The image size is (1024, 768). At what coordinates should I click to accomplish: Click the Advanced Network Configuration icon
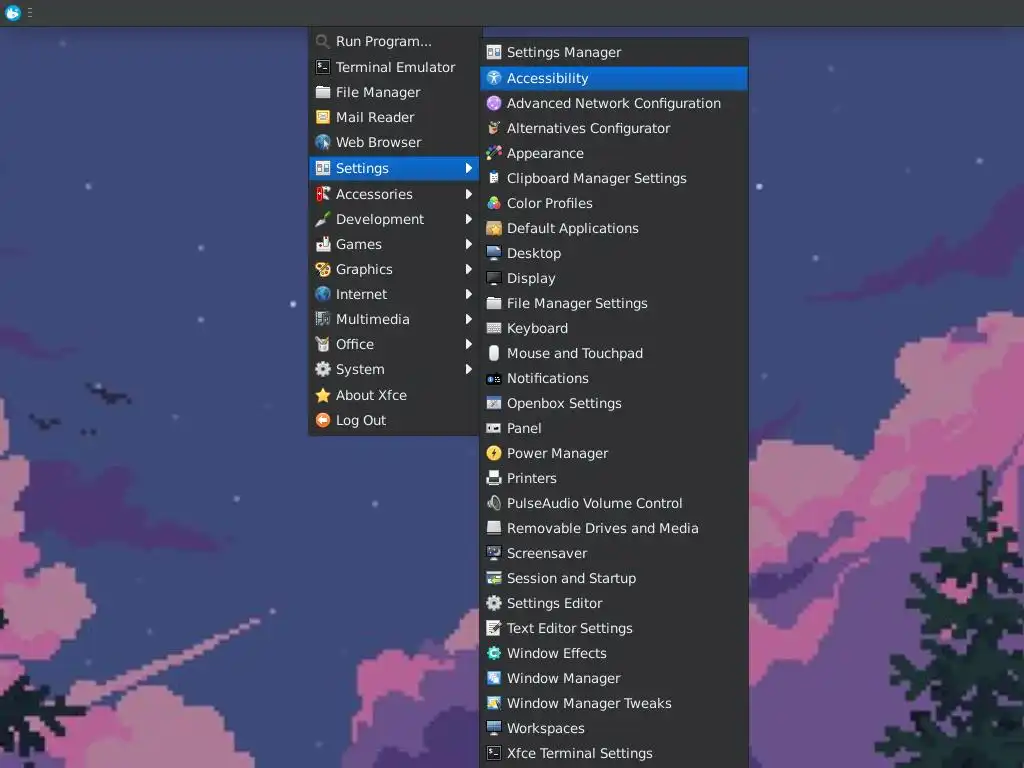(x=494, y=103)
